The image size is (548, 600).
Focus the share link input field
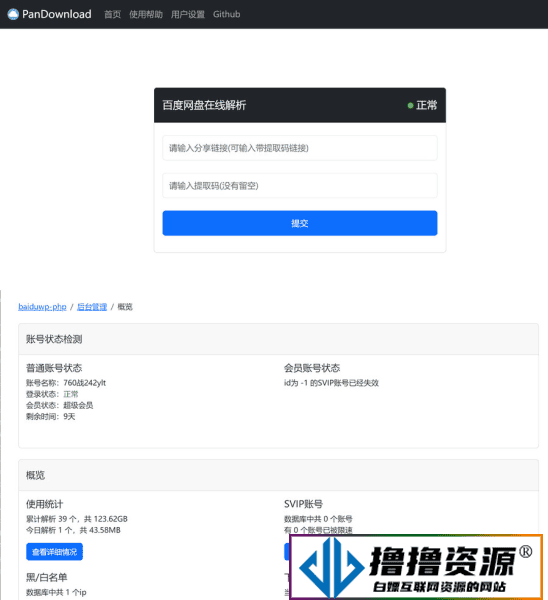click(300, 148)
